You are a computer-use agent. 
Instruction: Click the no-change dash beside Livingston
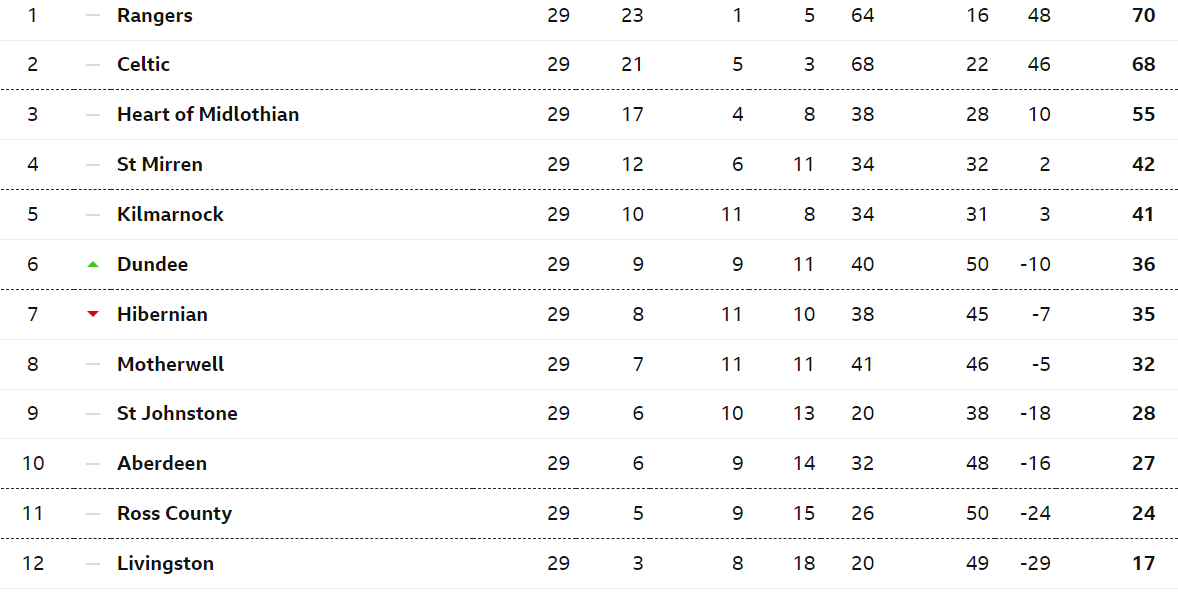(x=93, y=564)
